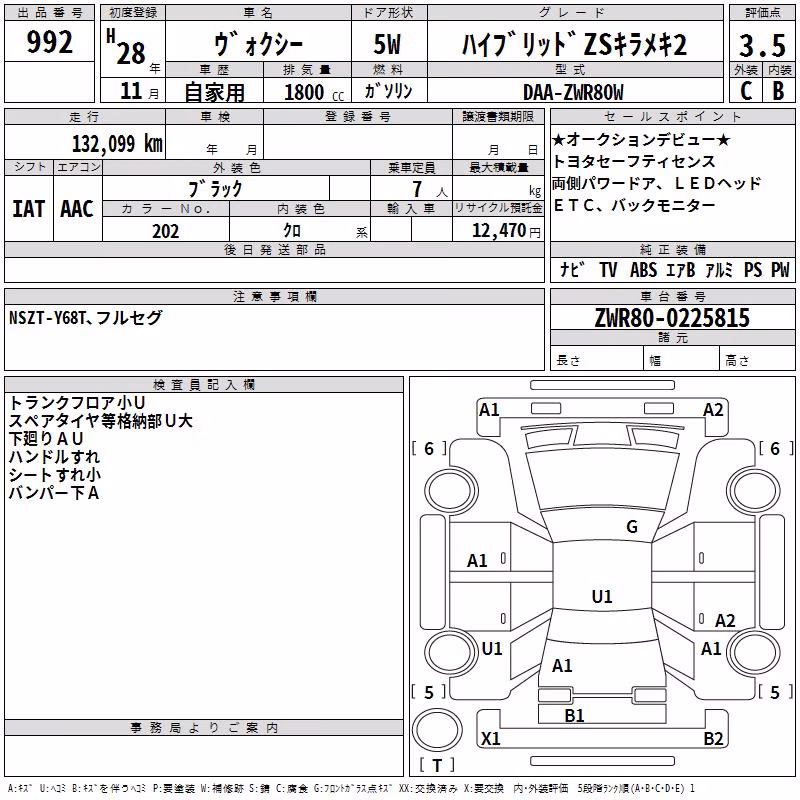Select TV in genuine equipment row
The width and height of the screenshot is (800, 800).
tap(608, 269)
